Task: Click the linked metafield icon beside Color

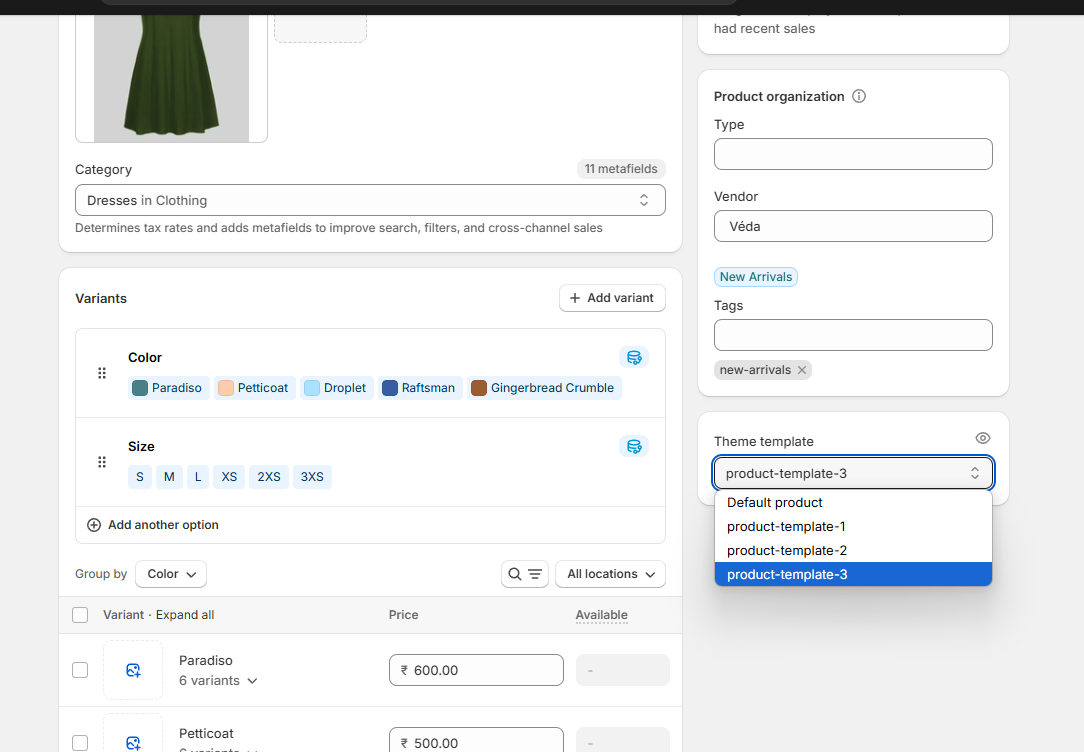Action: point(634,357)
